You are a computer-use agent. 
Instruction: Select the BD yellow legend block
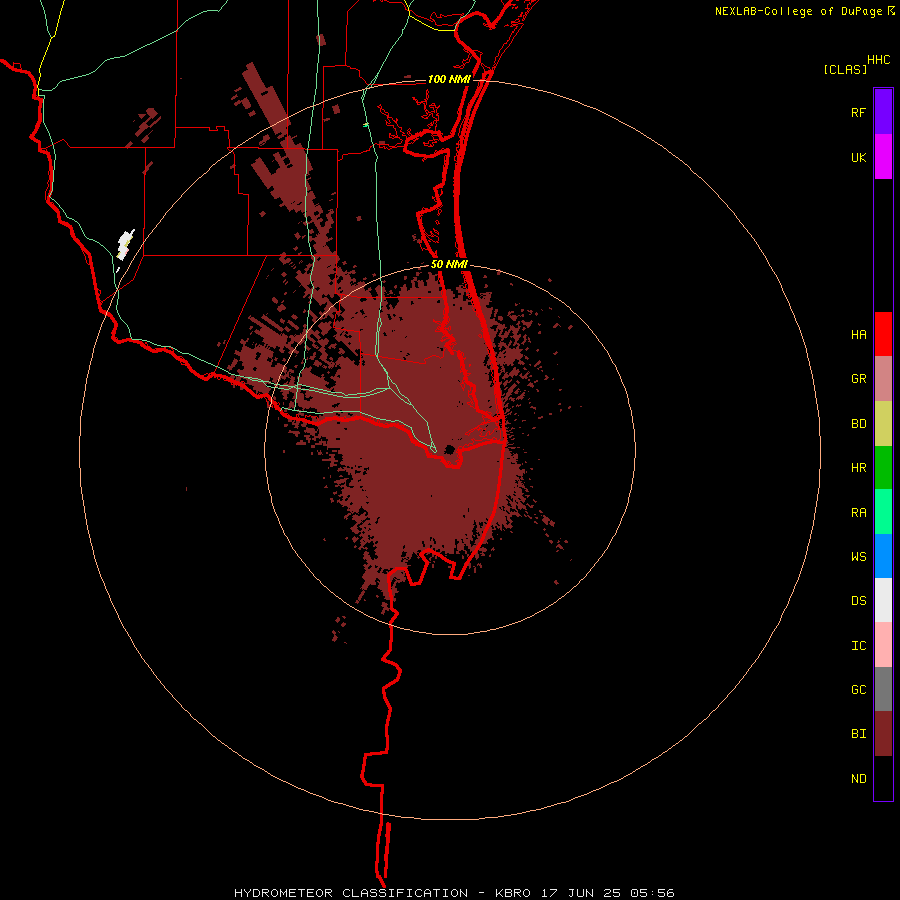[883, 424]
